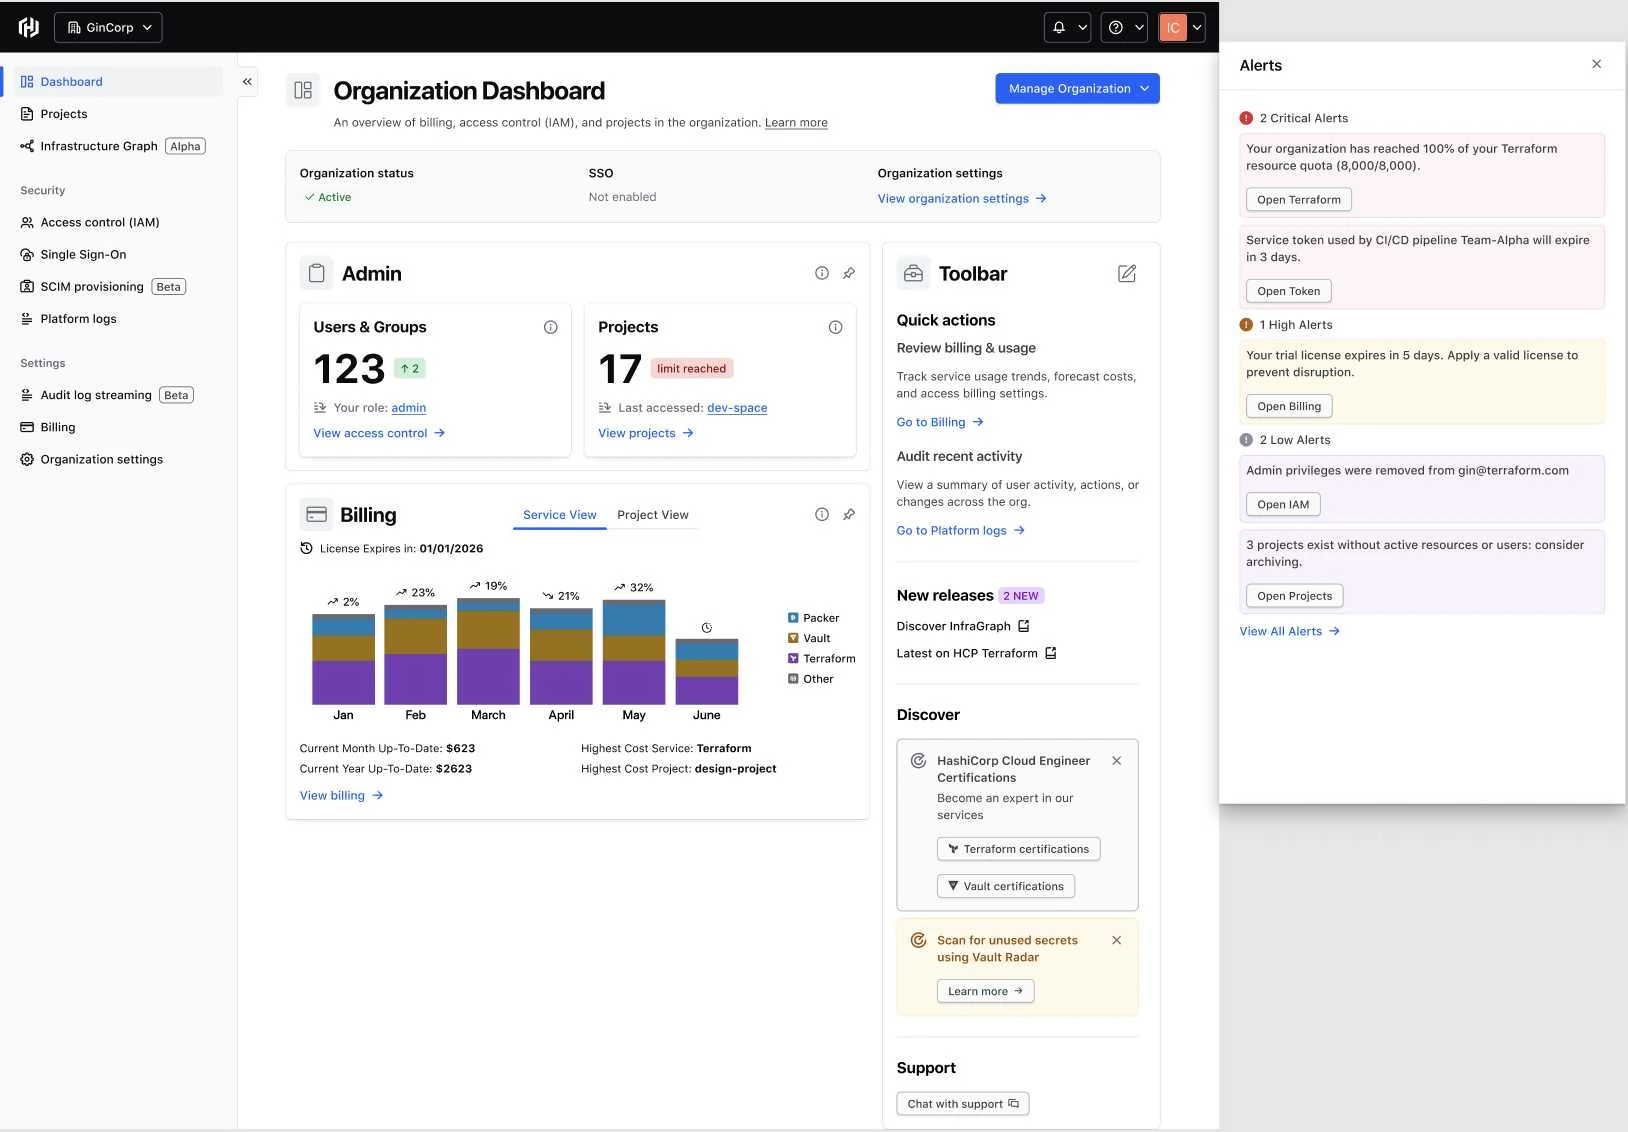Open the help question-mark menu
1628x1132 pixels.
coord(1125,27)
